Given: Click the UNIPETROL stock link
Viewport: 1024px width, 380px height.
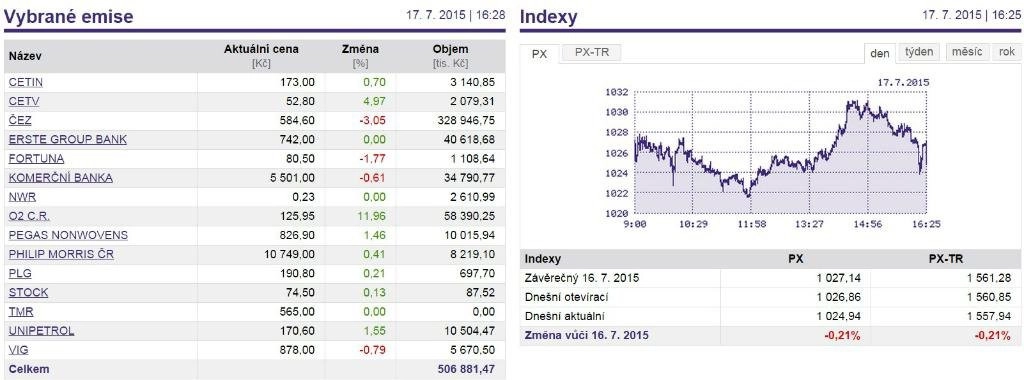Looking at the screenshot, I should [41, 330].
